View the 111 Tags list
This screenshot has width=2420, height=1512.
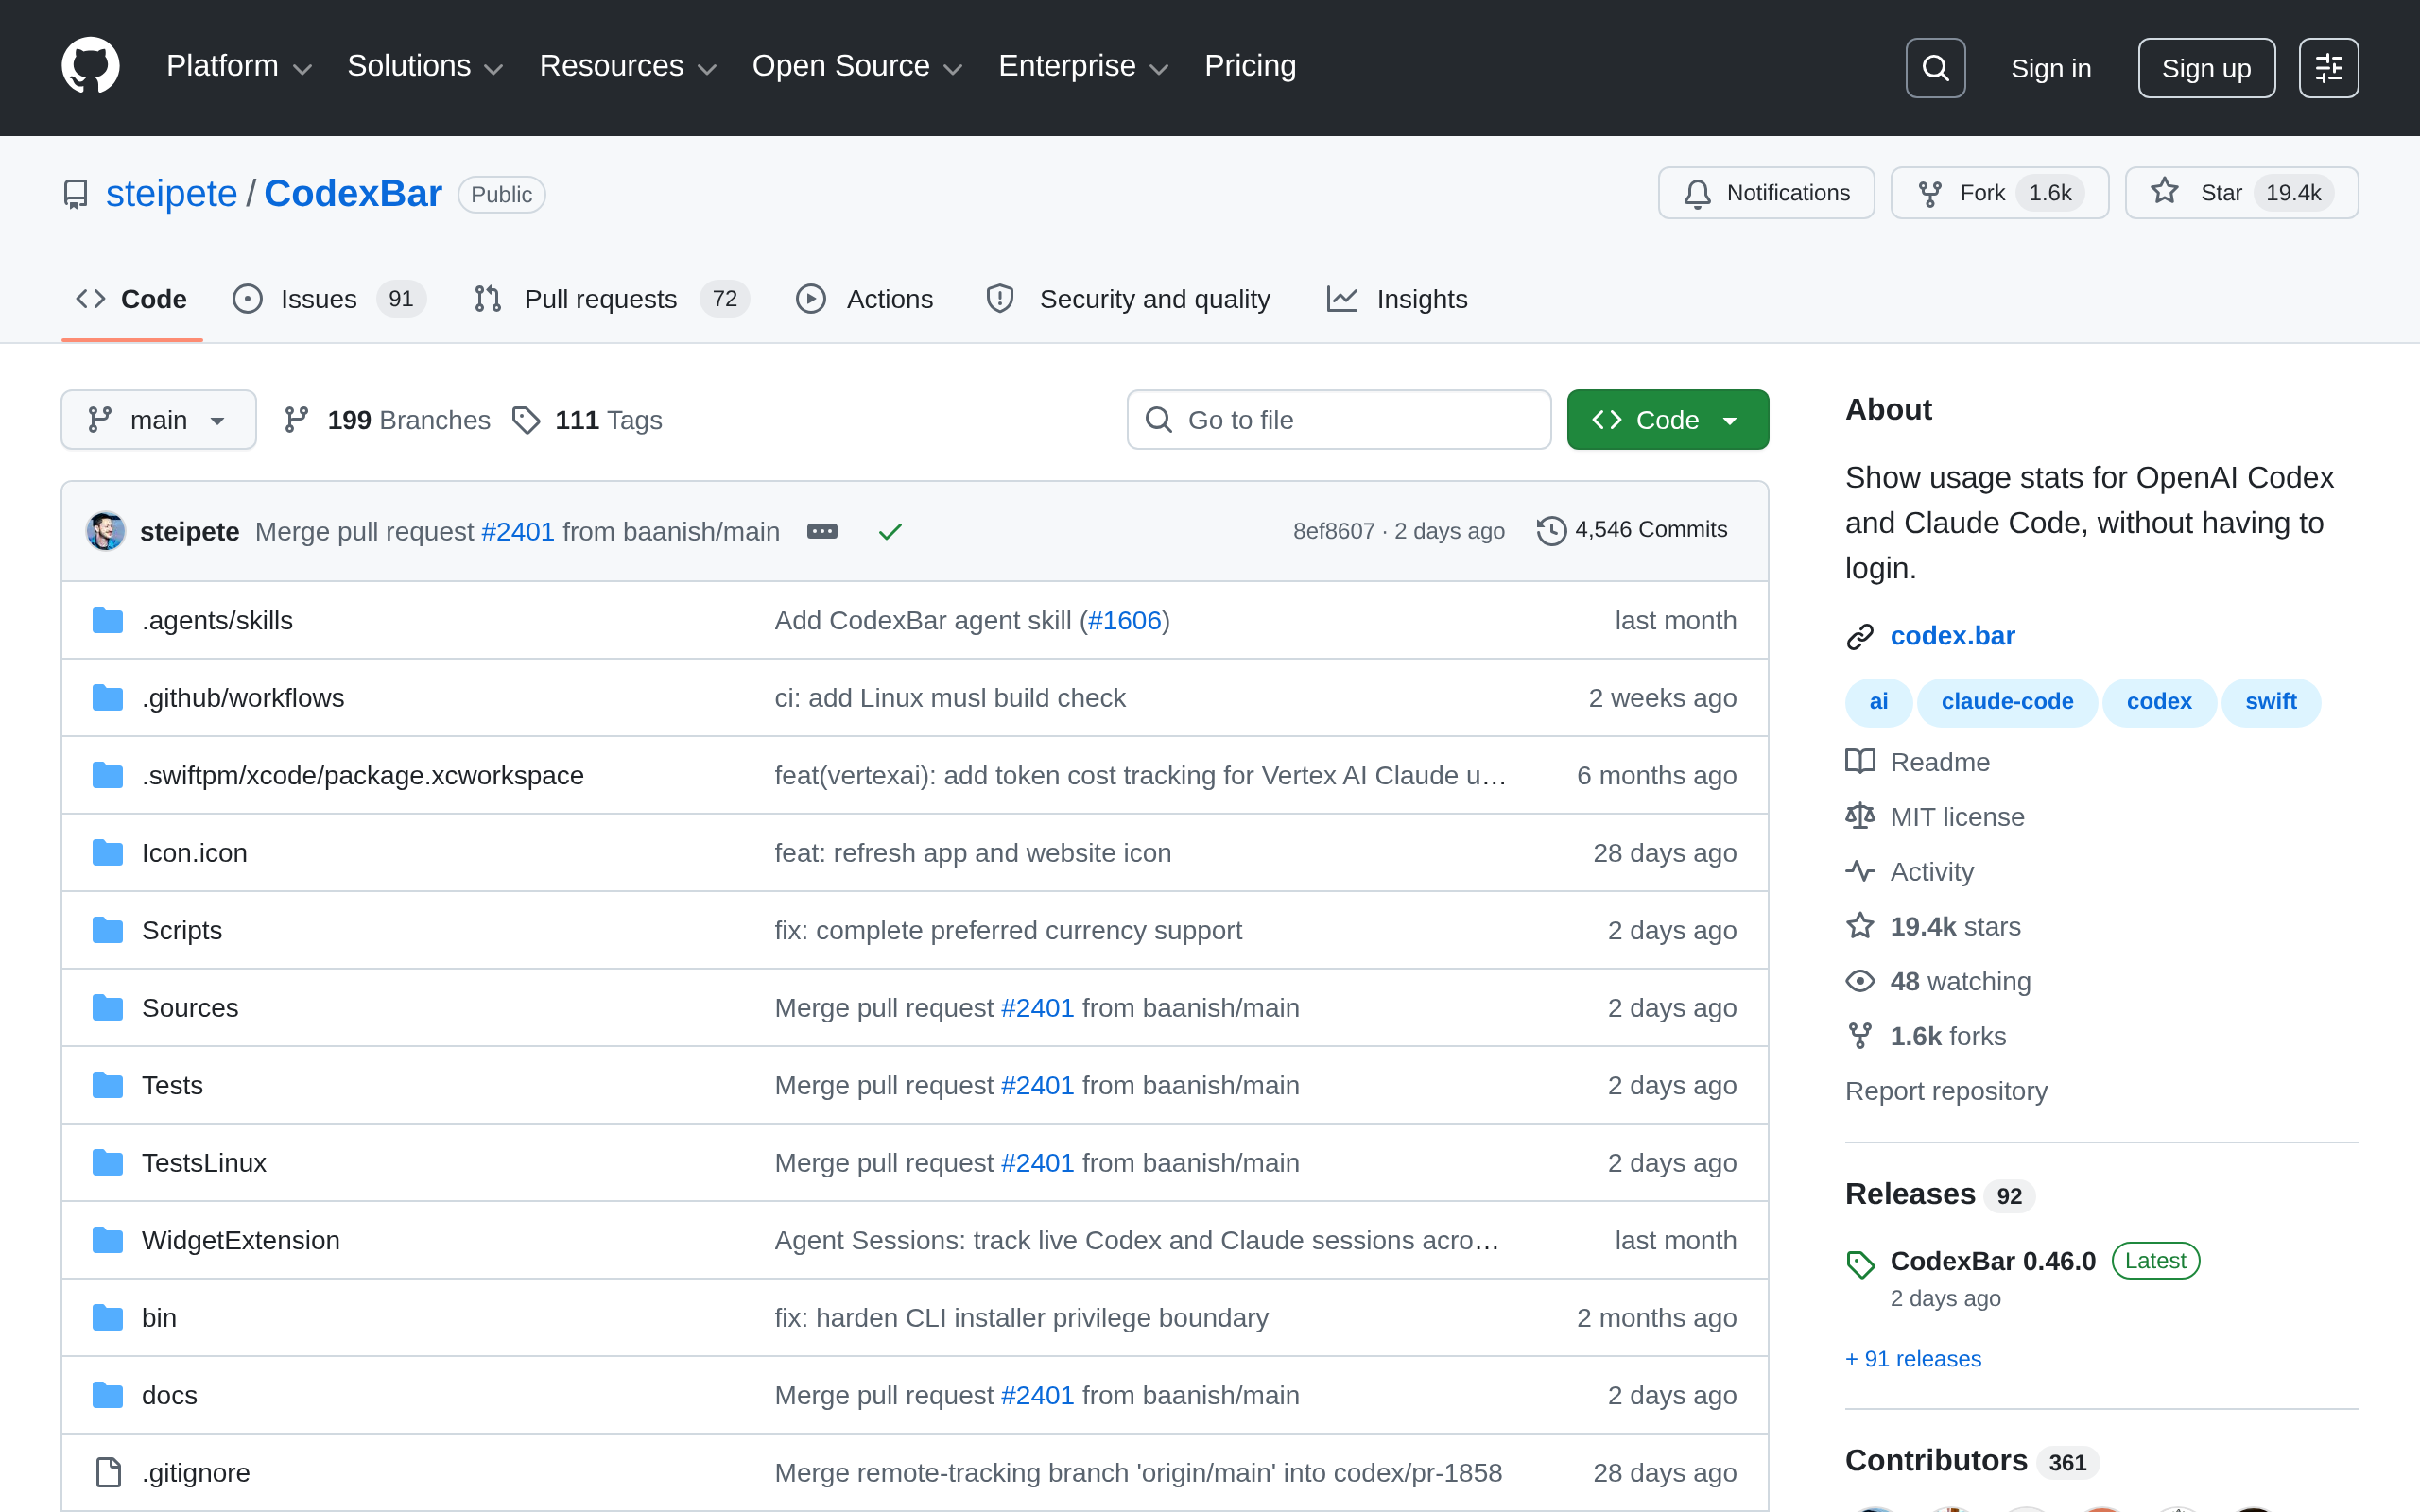pos(587,420)
